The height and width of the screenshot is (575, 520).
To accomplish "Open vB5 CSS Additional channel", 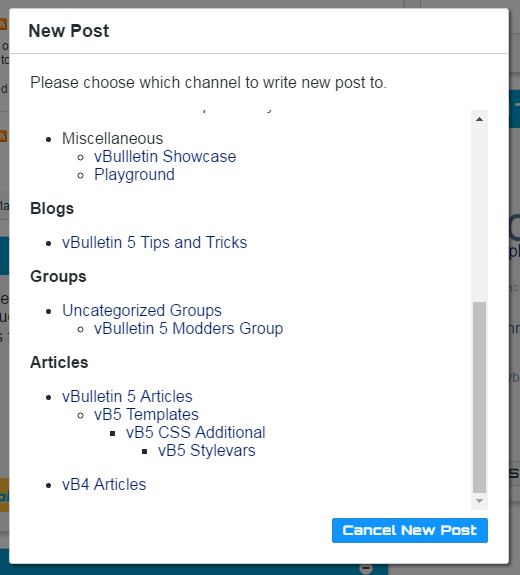I will click(195, 432).
